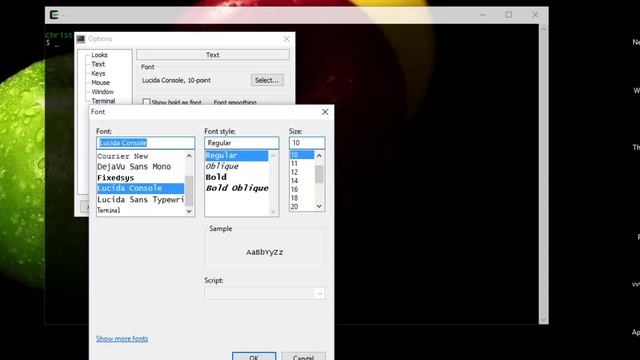Click the terminal window vertical scrollbar

pyautogui.click(x=543, y=174)
